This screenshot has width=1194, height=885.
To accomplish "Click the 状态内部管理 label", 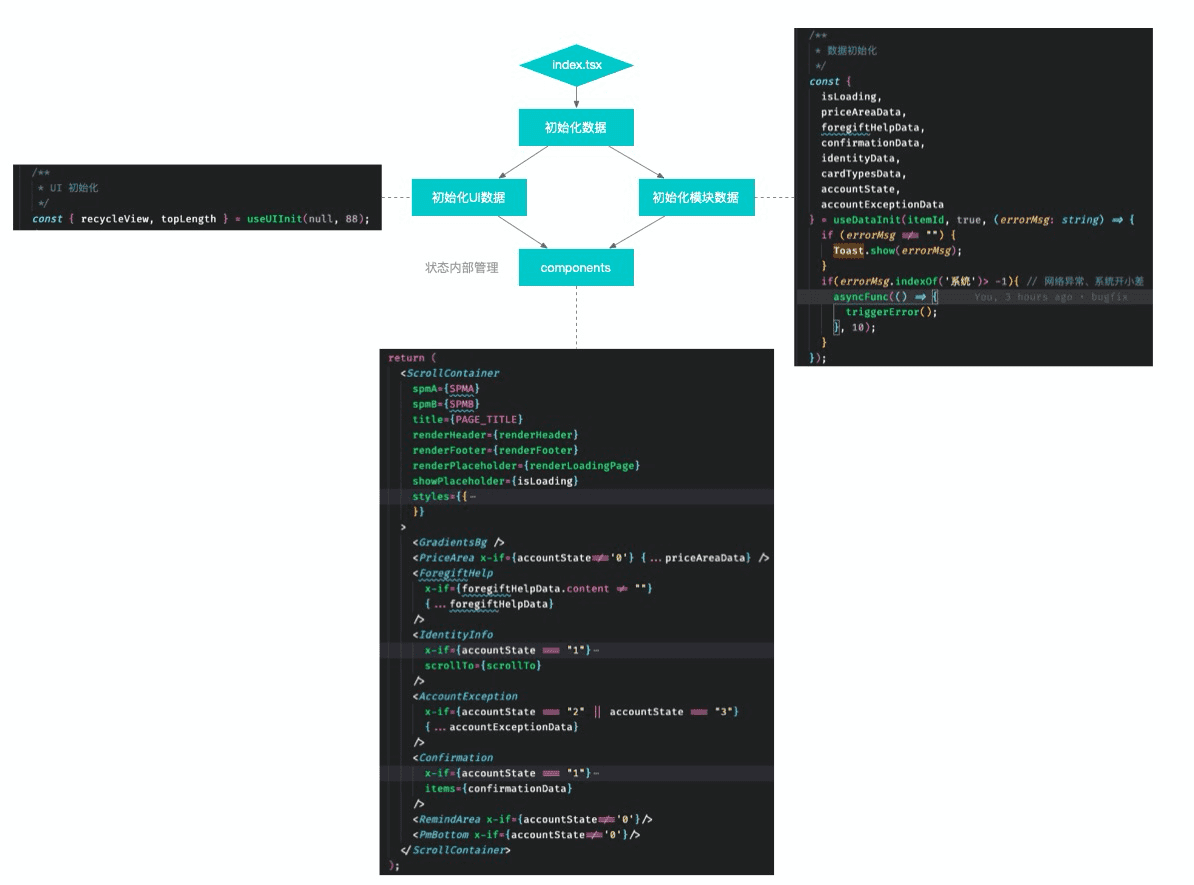I will click(461, 268).
